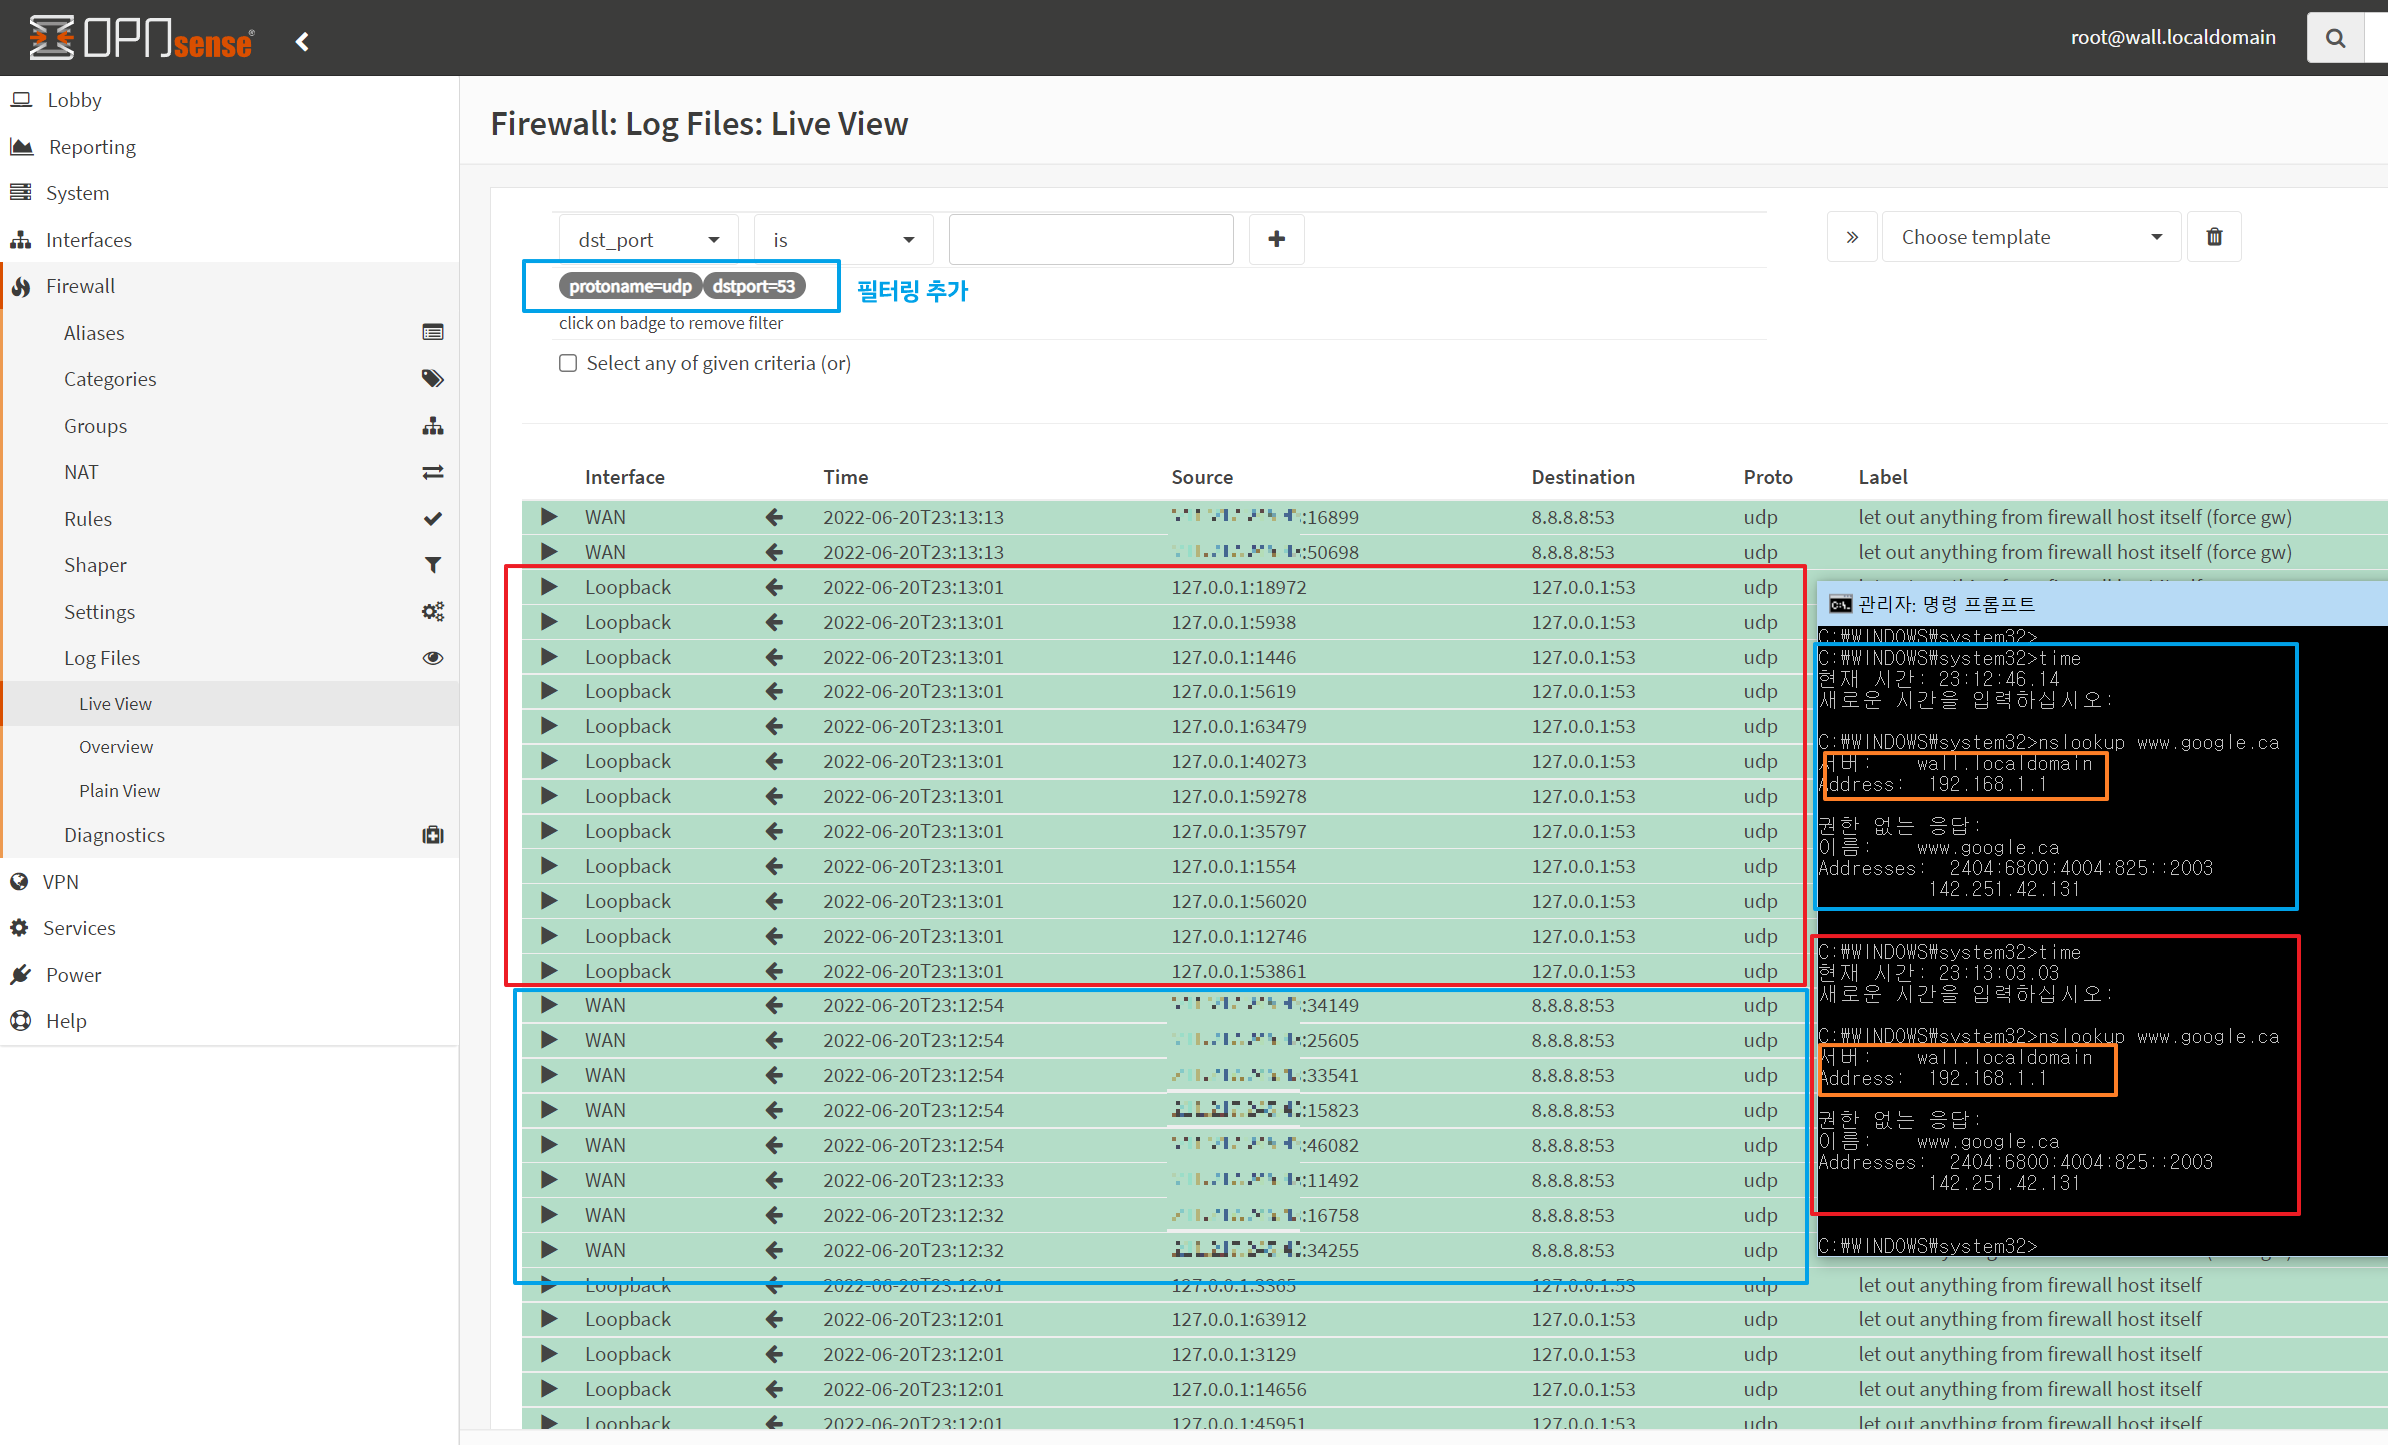Image resolution: width=2388 pixels, height=1445 pixels.
Task: Click the Log Files eye icon
Action: point(432,658)
